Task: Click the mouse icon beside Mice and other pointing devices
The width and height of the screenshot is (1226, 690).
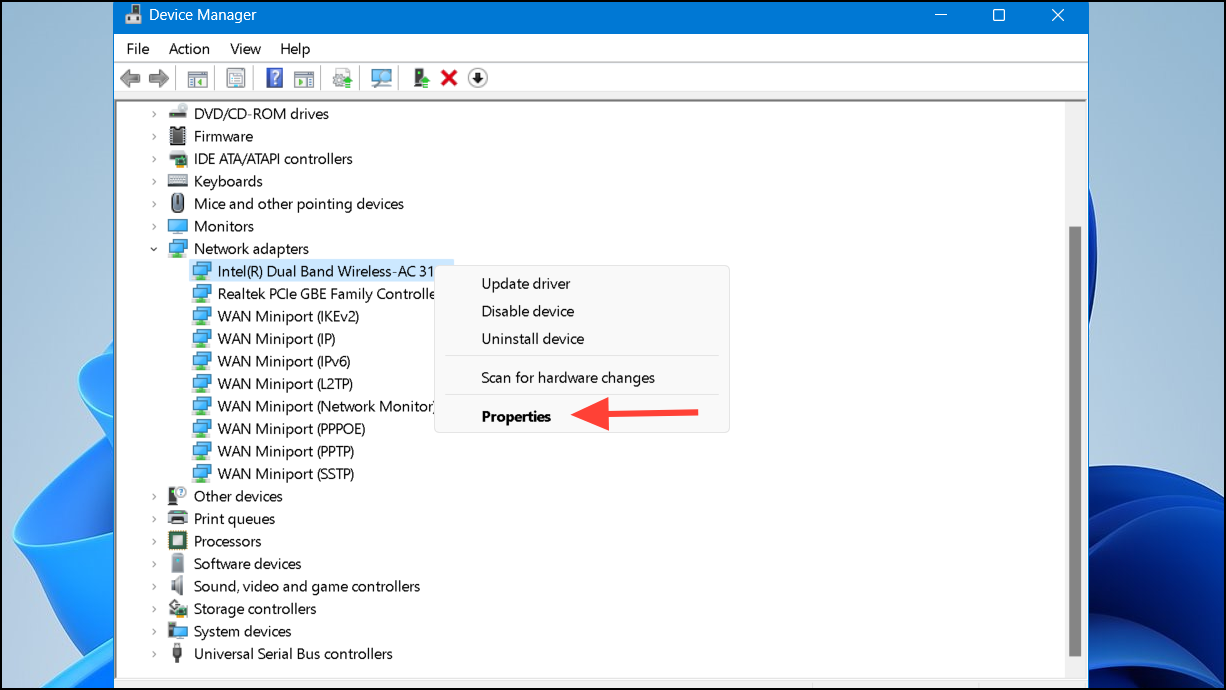Action: 178,204
